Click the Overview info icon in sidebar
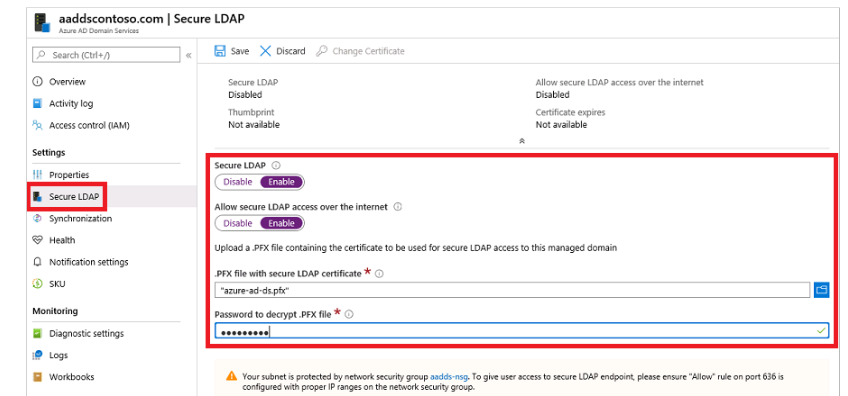The image size is (848, 396). pos(37,82)
